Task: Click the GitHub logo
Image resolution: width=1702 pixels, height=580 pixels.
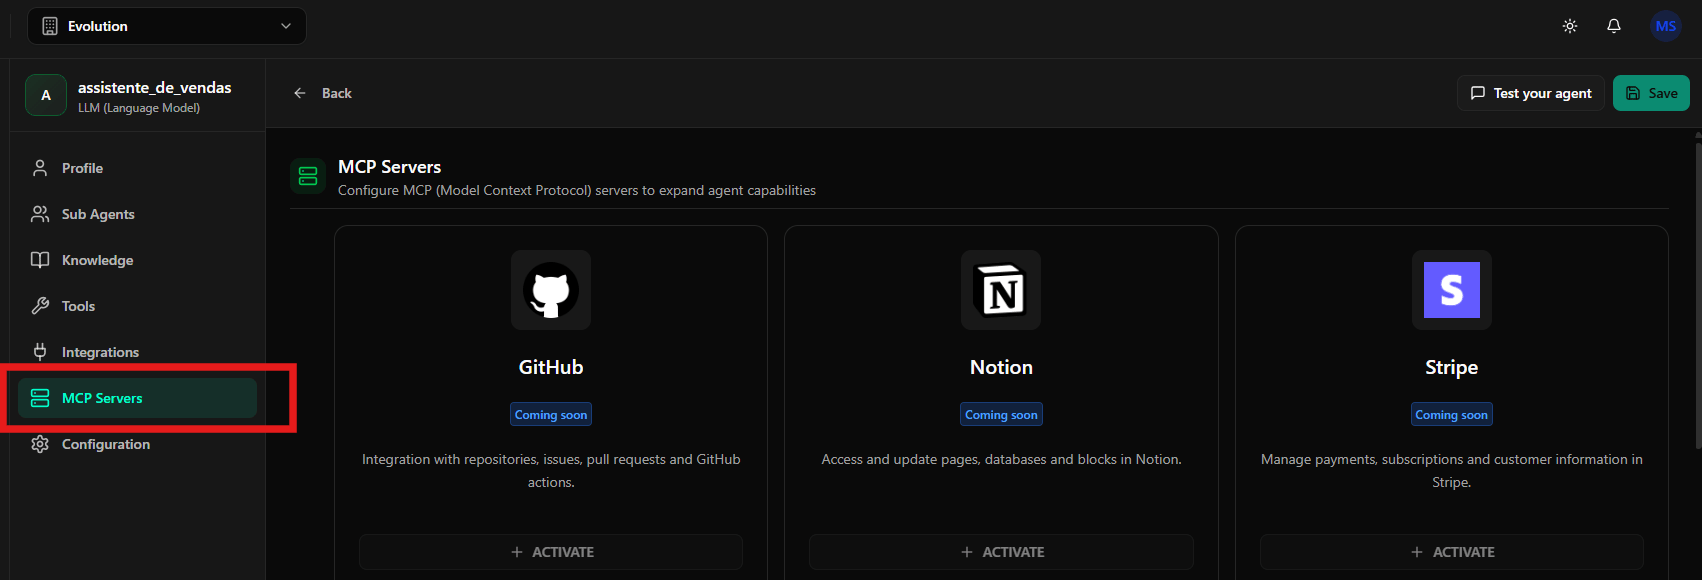Action: [x=551, y=290]
